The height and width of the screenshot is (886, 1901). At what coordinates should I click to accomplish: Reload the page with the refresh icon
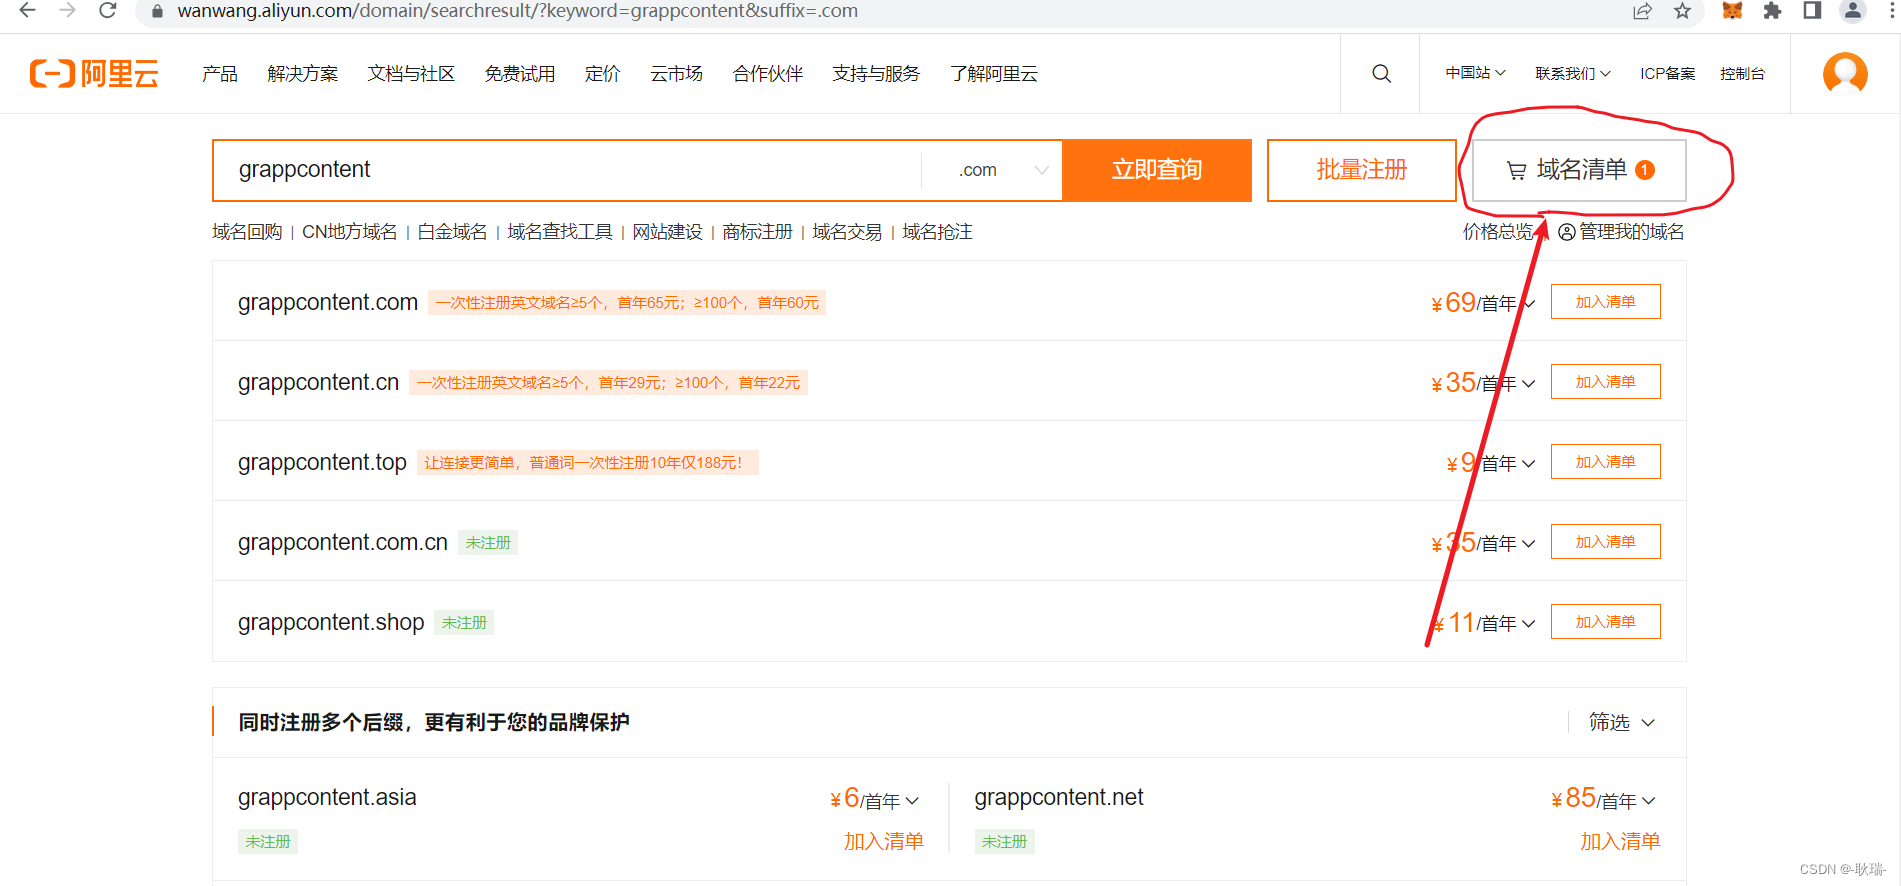[107, 11]
